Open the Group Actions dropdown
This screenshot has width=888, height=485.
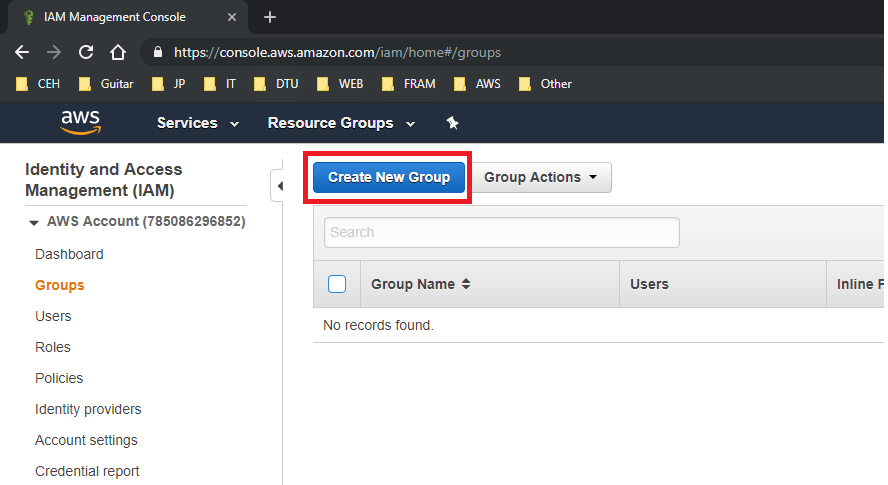(540, 177)
